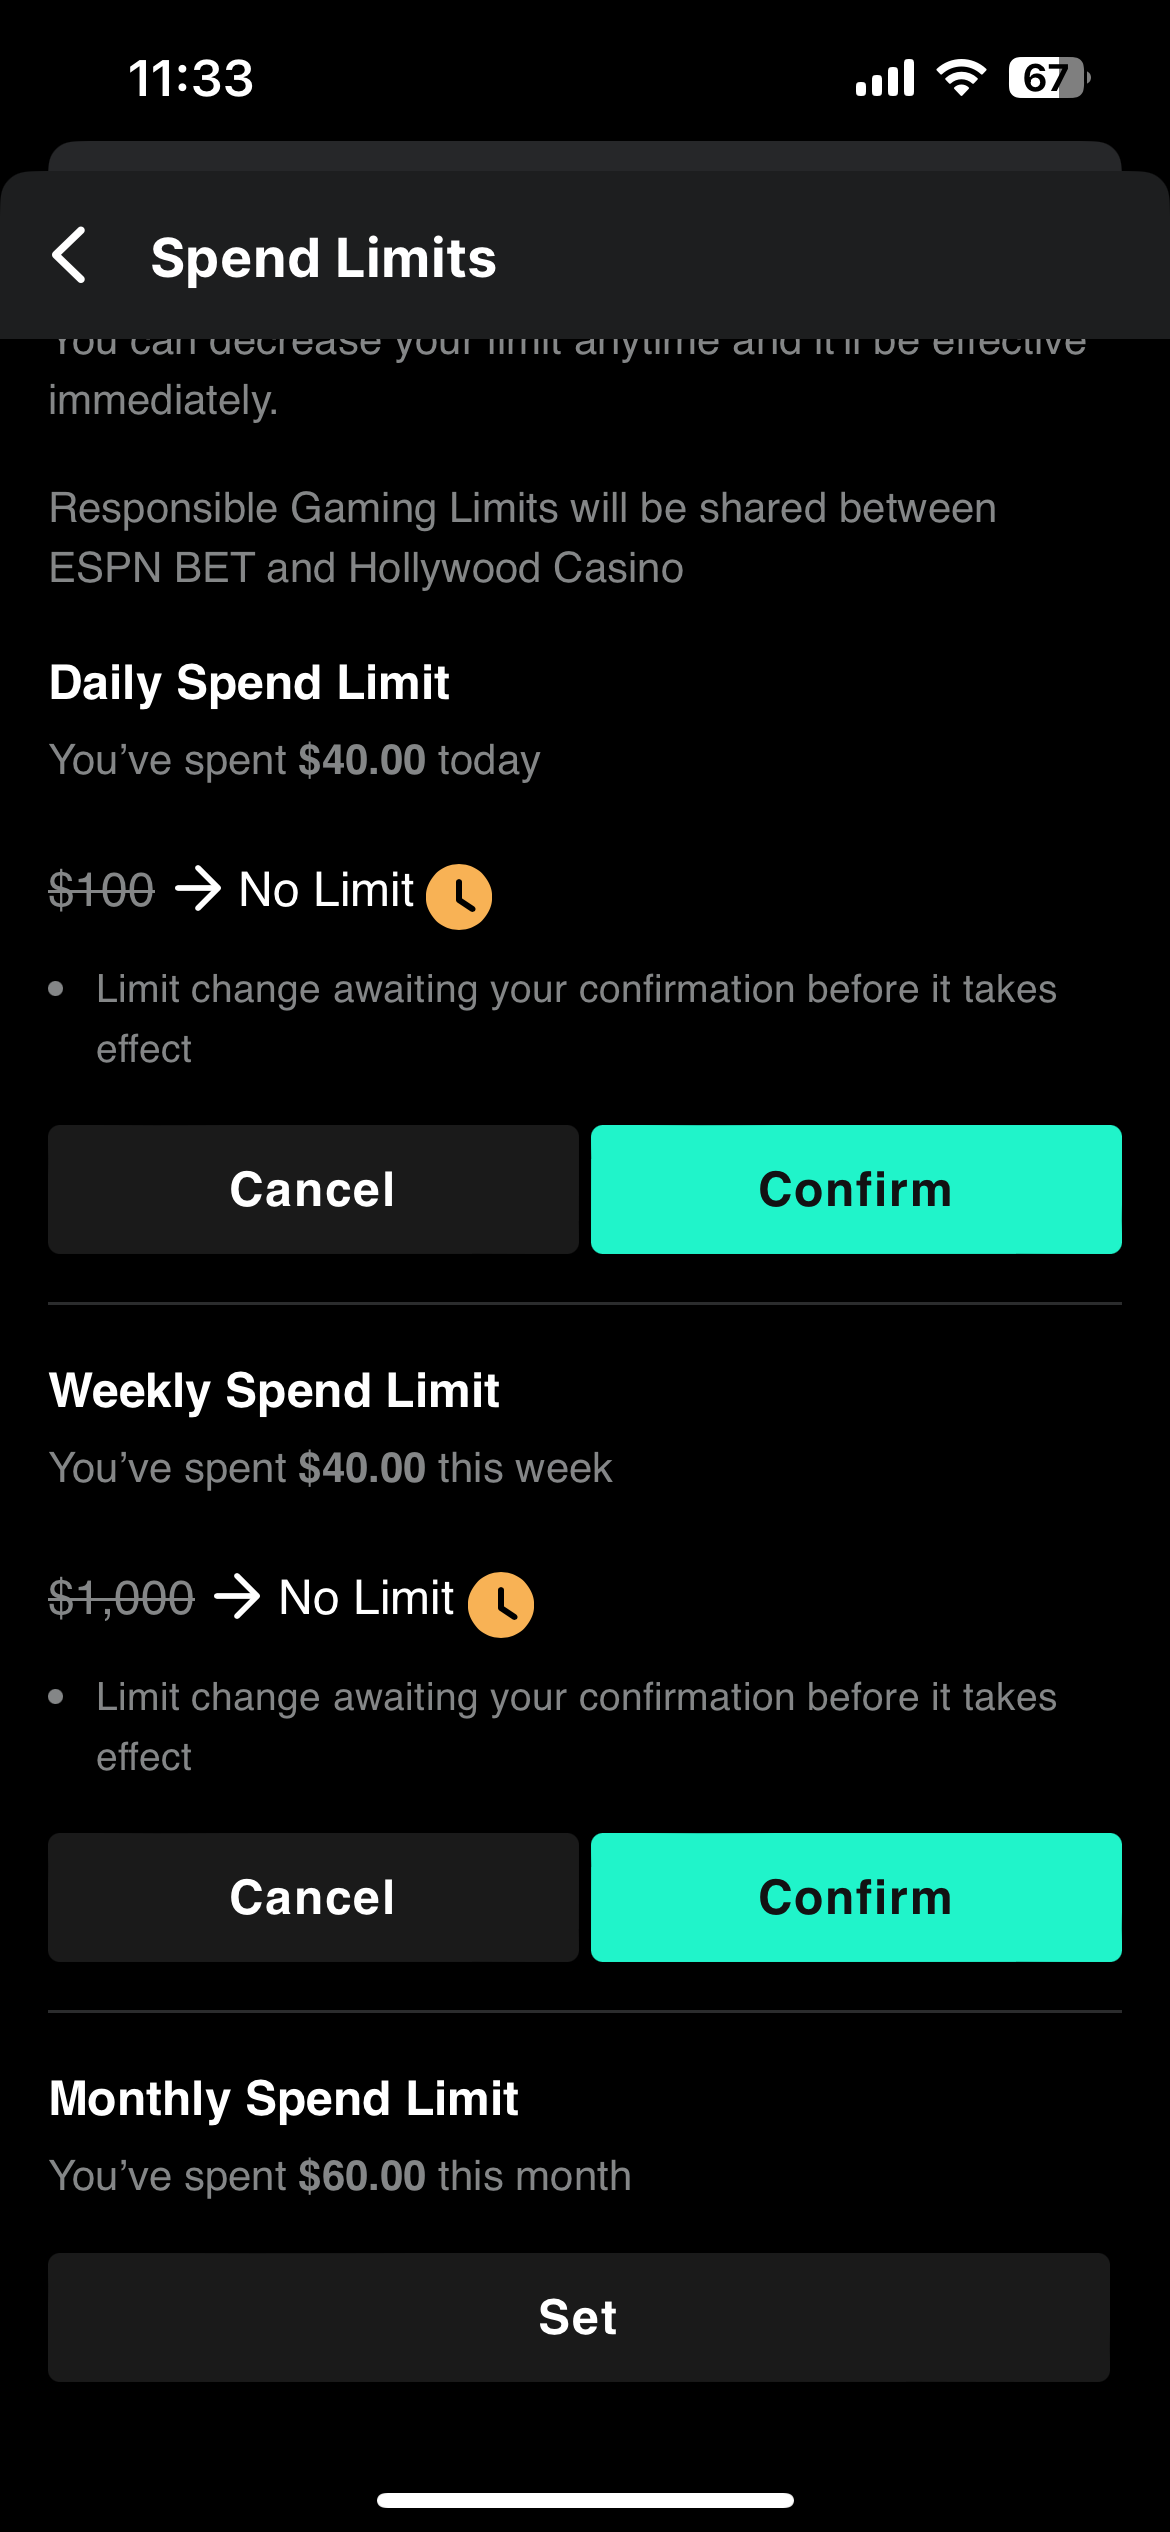The image size is (1170, 2532).
Task: Tap the home indicator bar at bottom
Action: (x=585, y=2500)
